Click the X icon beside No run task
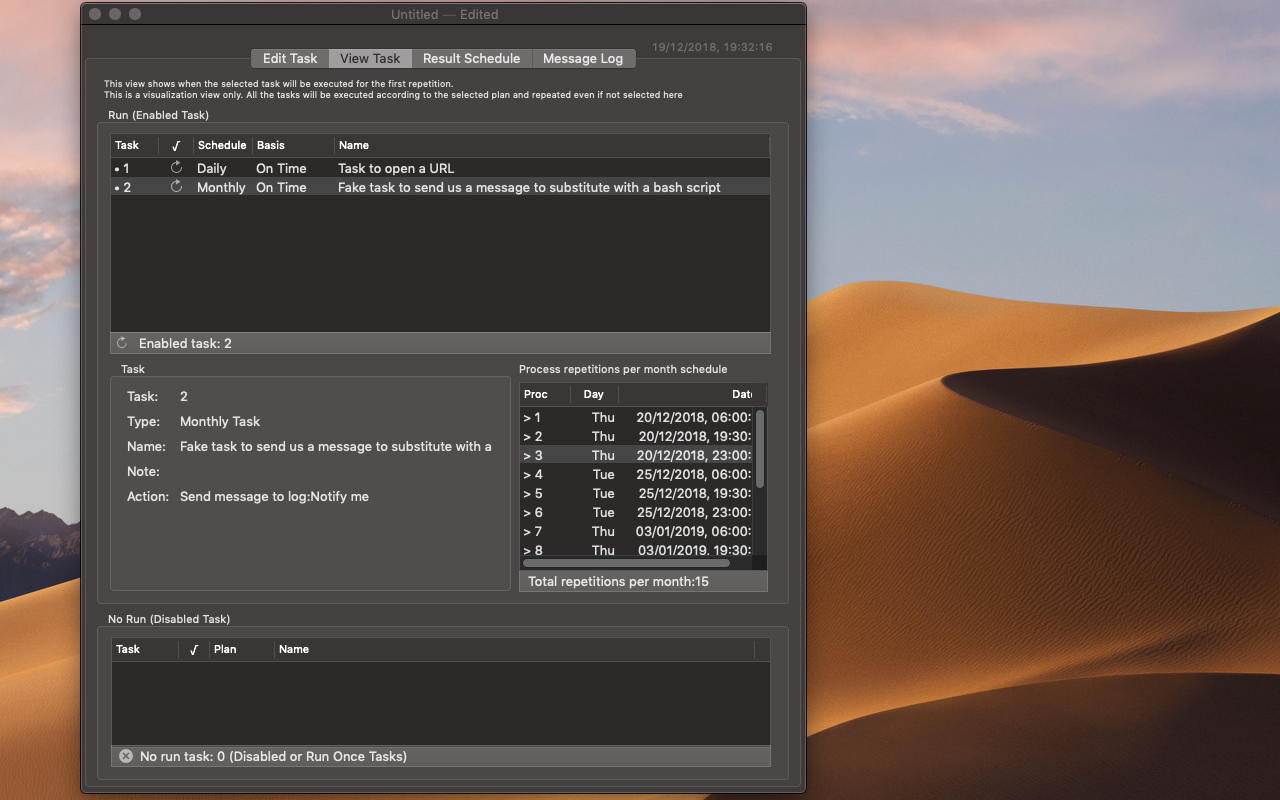 click(x=126, y=756)
